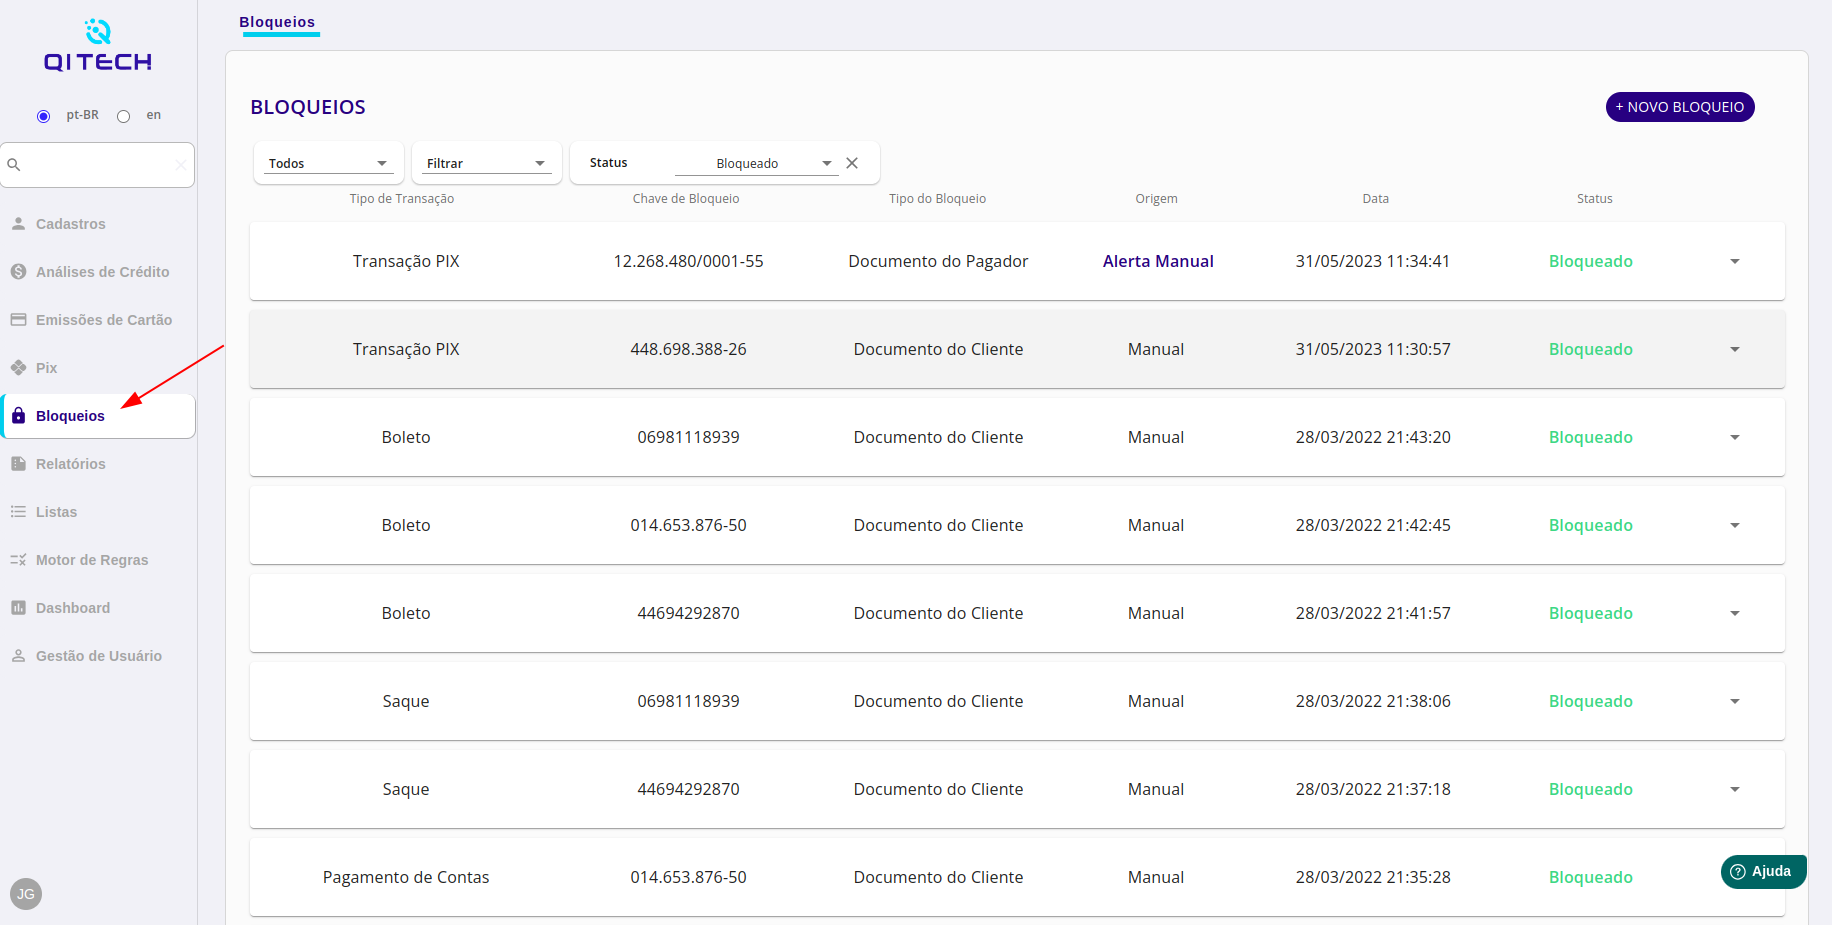The image size is (1832, 925).
Task: Expand the 448.698.388-26 row
Action: coord(1735,350)
